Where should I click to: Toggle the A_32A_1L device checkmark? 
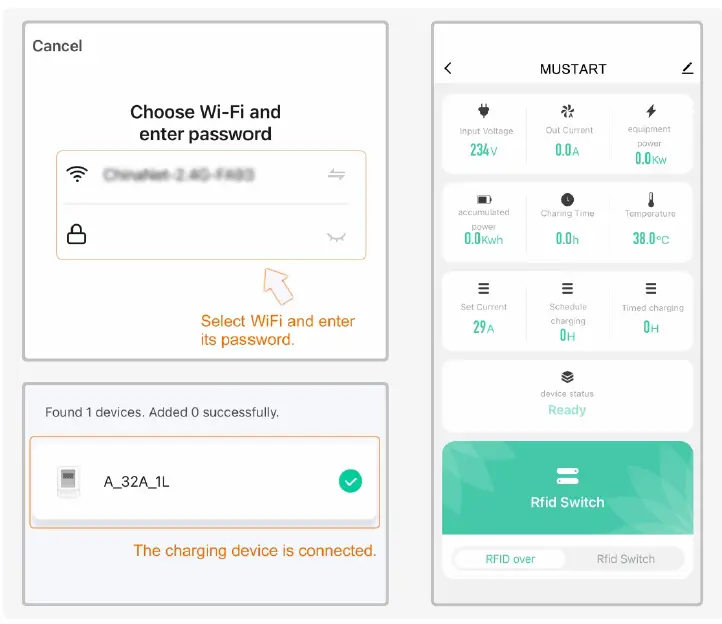pyautogui.click(x=350, y=482)
